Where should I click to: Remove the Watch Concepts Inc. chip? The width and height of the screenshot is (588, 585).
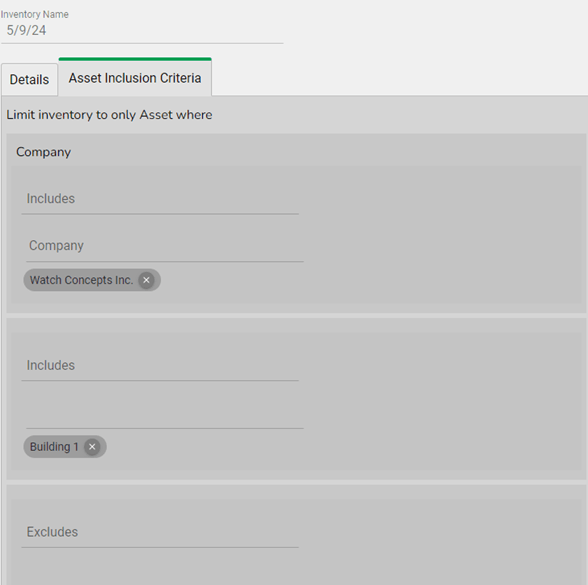[x=146, y=280]
